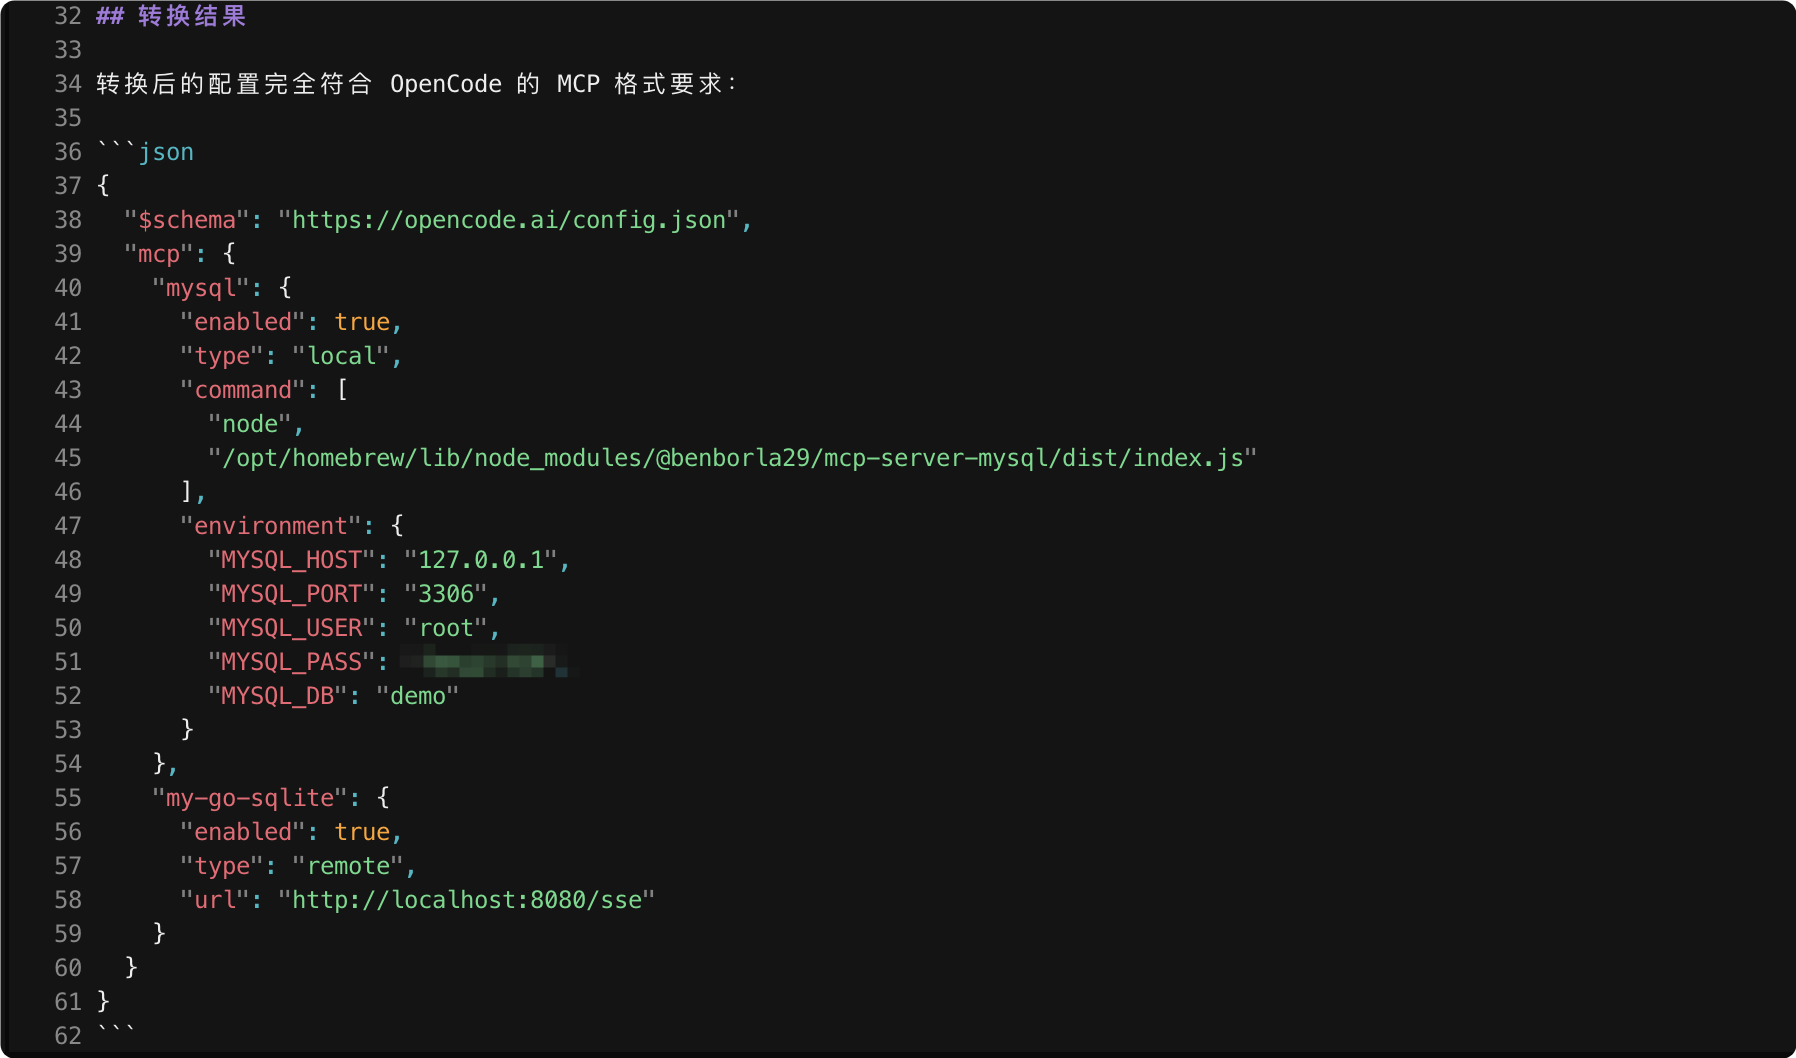Click the opening brace on line 37

pyautogui.click(x=103, y=186)
